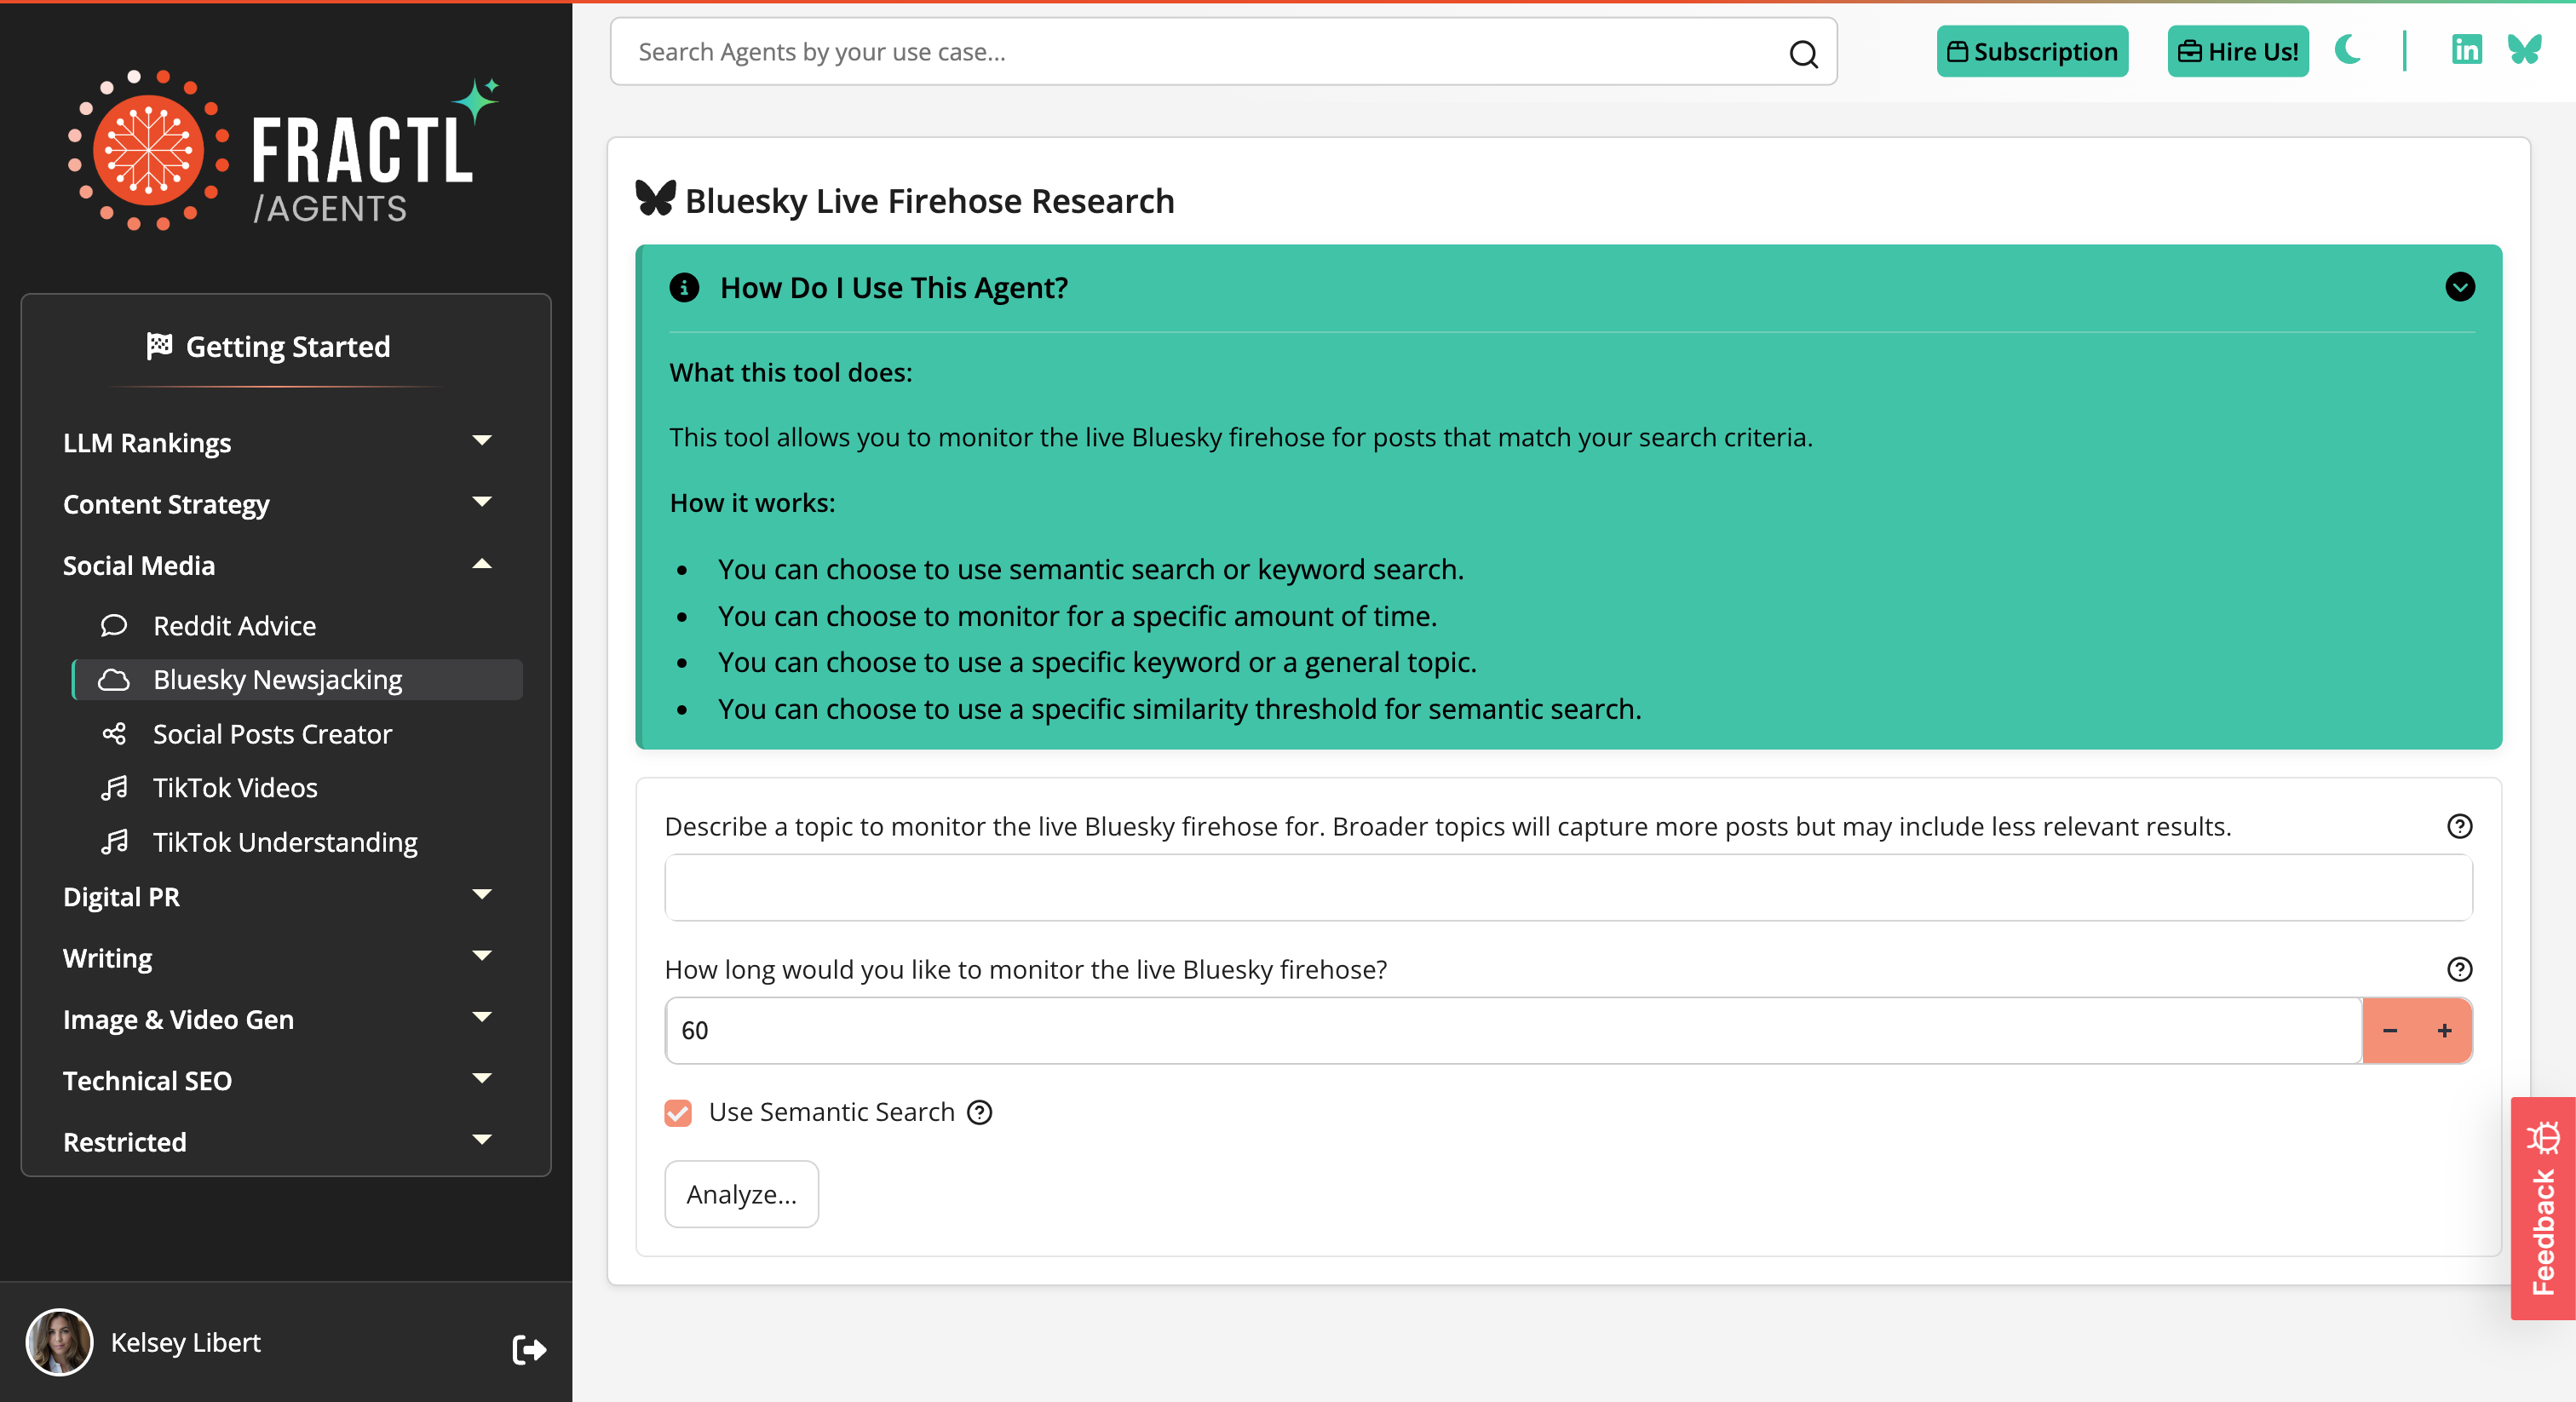
Task: Open the TikTok Understanding agent
Action: (x=285, y=841)
